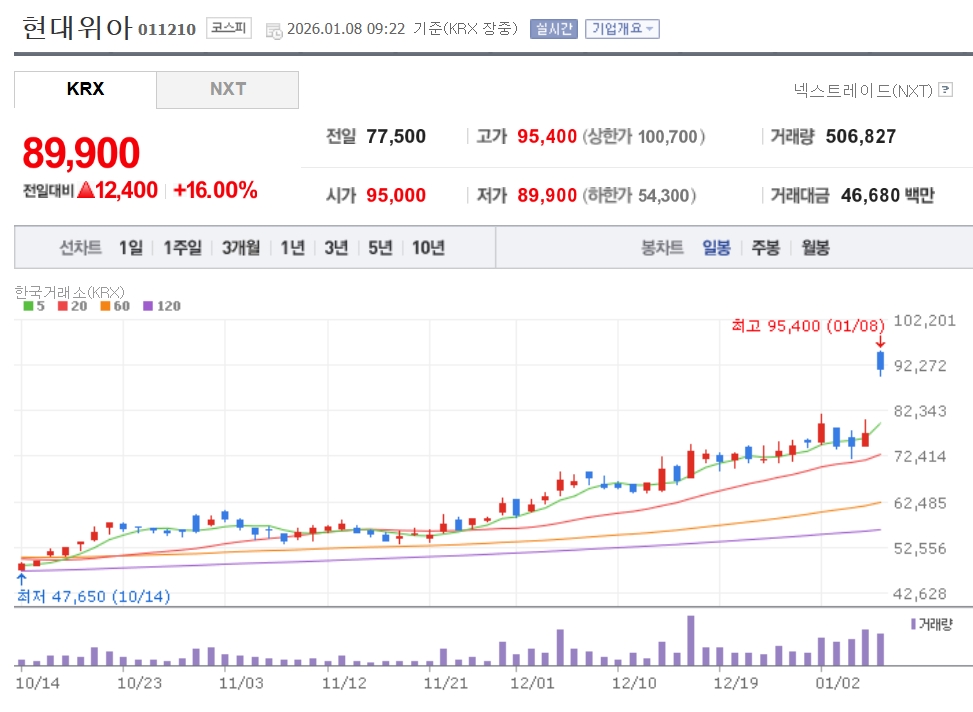
Task: Choose the 월봉 monthly candle chart
Action: pyautogui.click(x=815, y=248)
